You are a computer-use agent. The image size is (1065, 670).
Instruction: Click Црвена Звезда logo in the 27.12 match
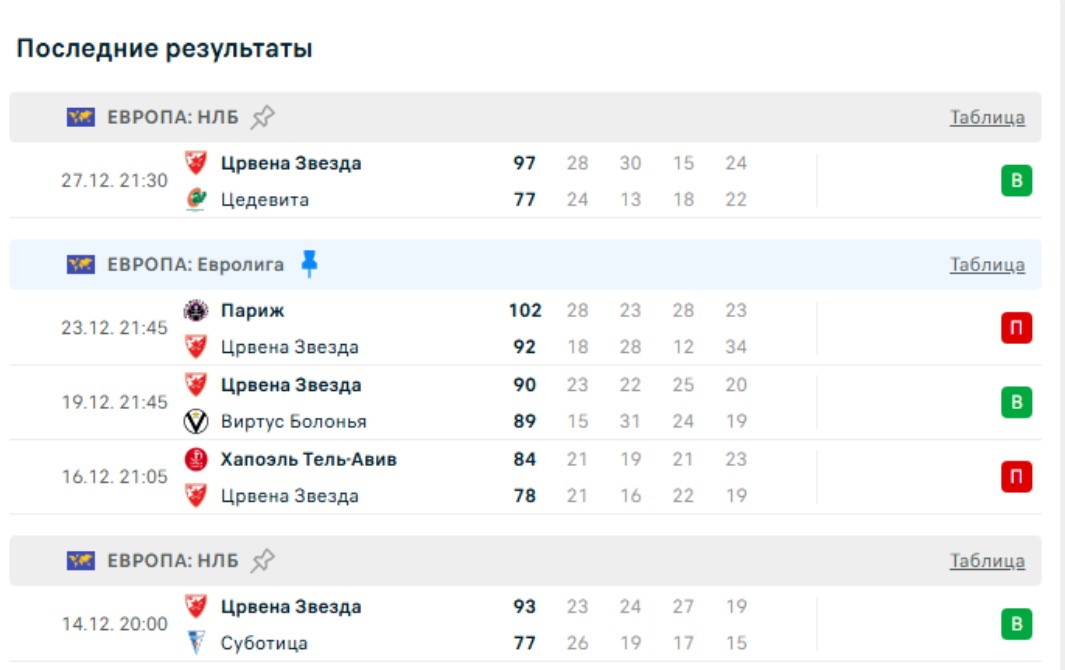196,163
